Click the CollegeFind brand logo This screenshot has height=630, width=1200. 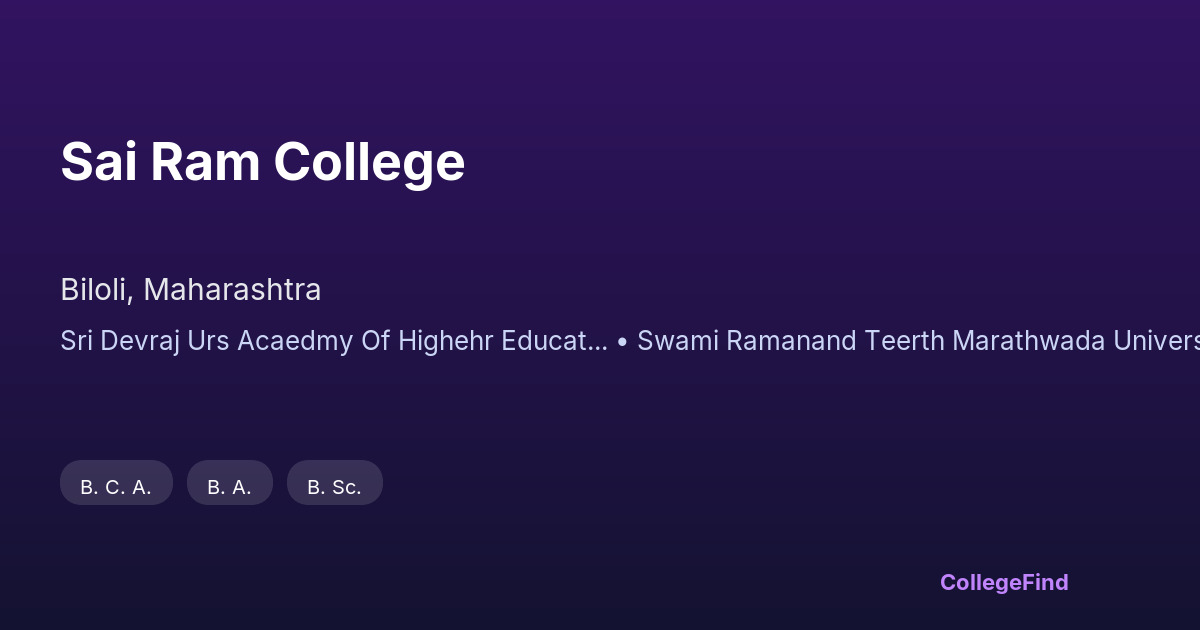[x=1003, y=582]
